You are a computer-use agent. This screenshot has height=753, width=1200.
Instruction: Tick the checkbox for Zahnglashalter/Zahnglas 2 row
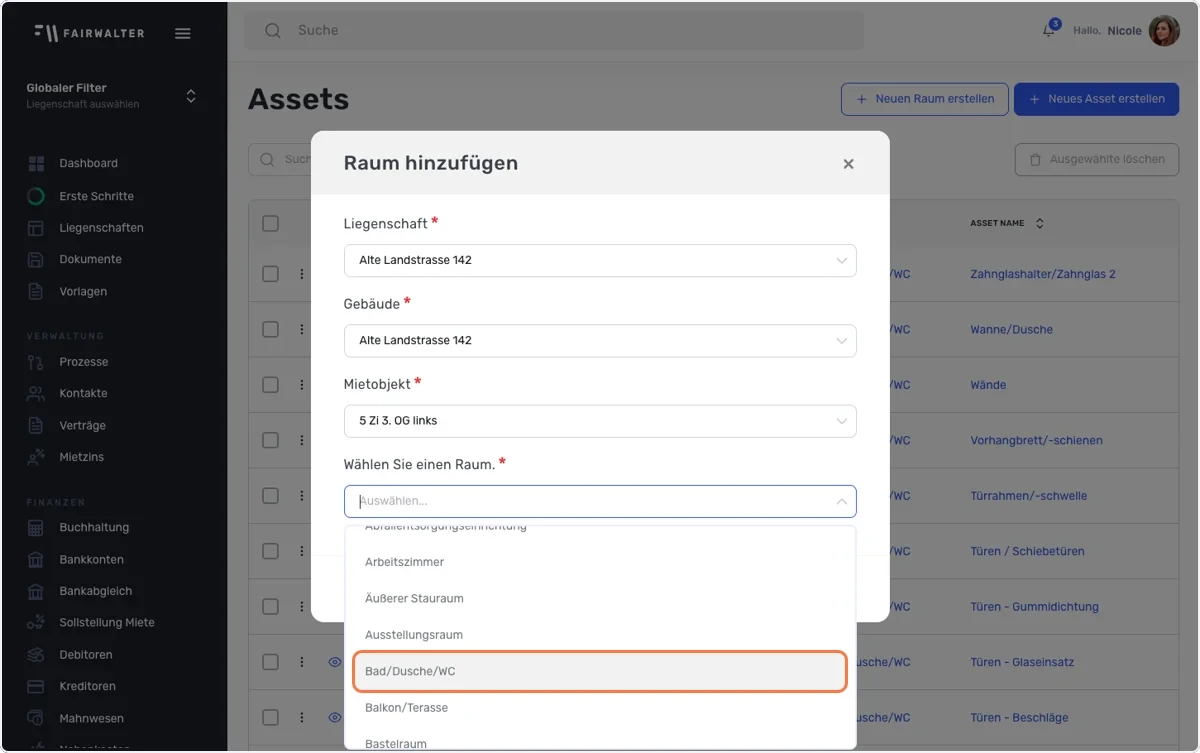pyautogui.click(x=270, y=274)
